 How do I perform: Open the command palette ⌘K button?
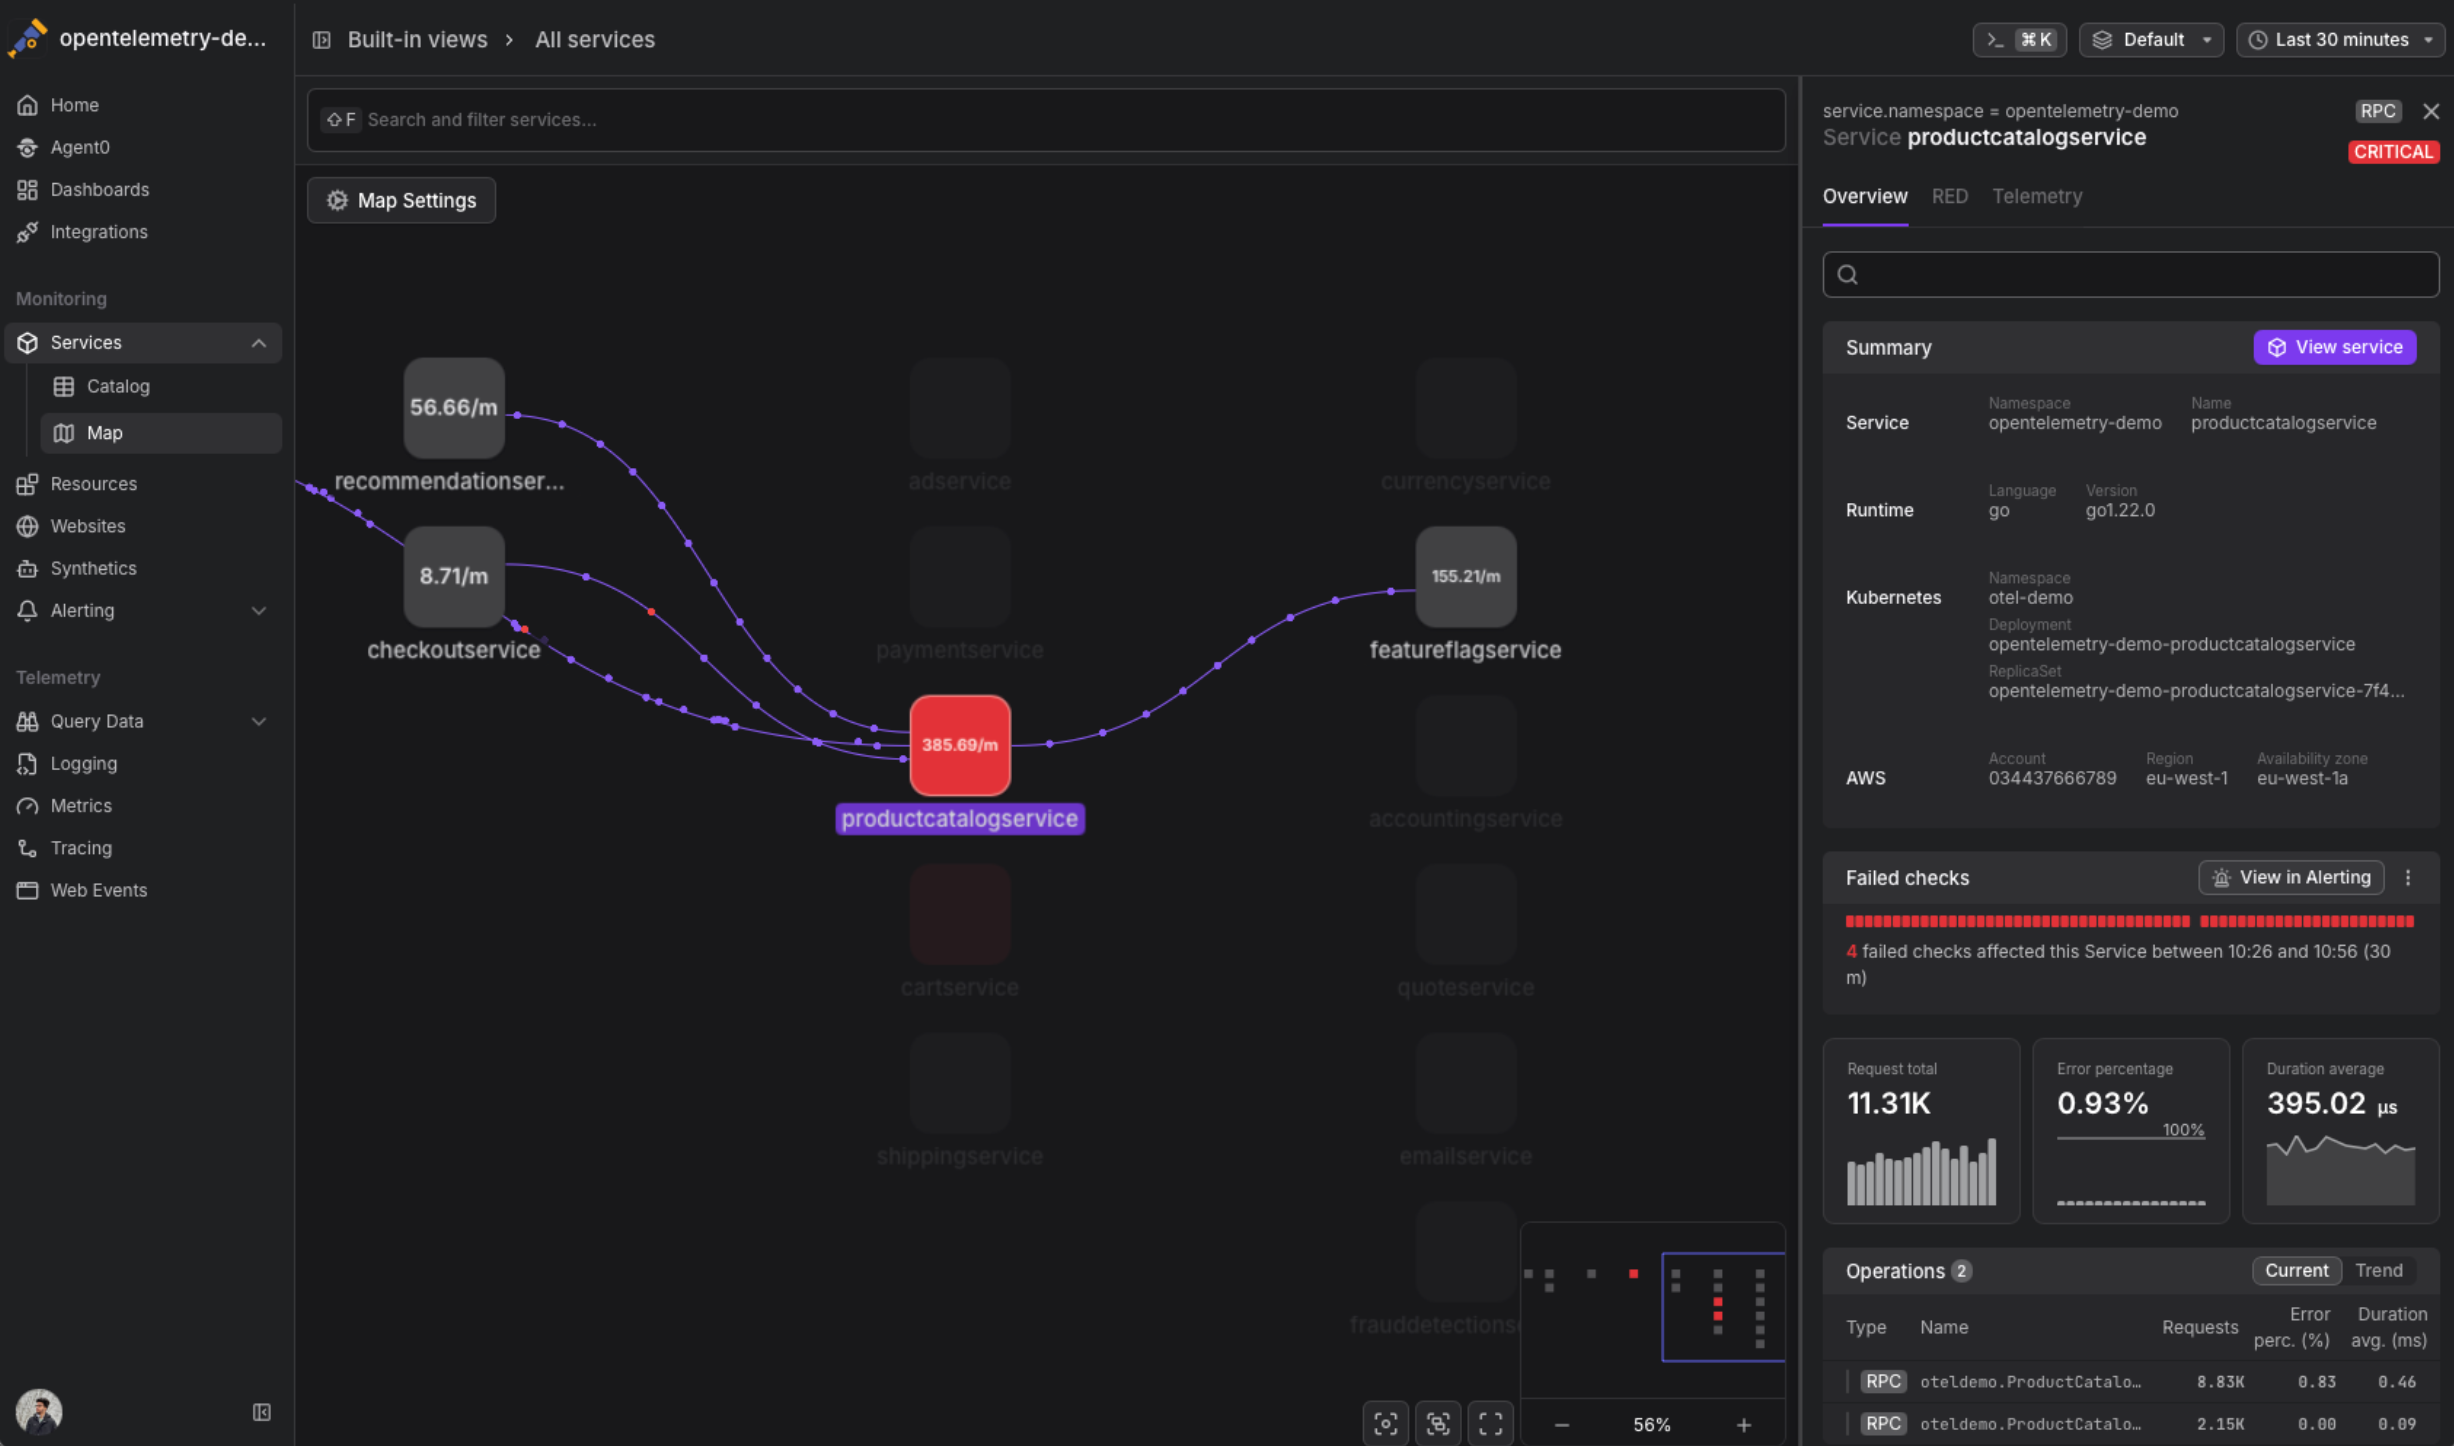coord(2019,40)
